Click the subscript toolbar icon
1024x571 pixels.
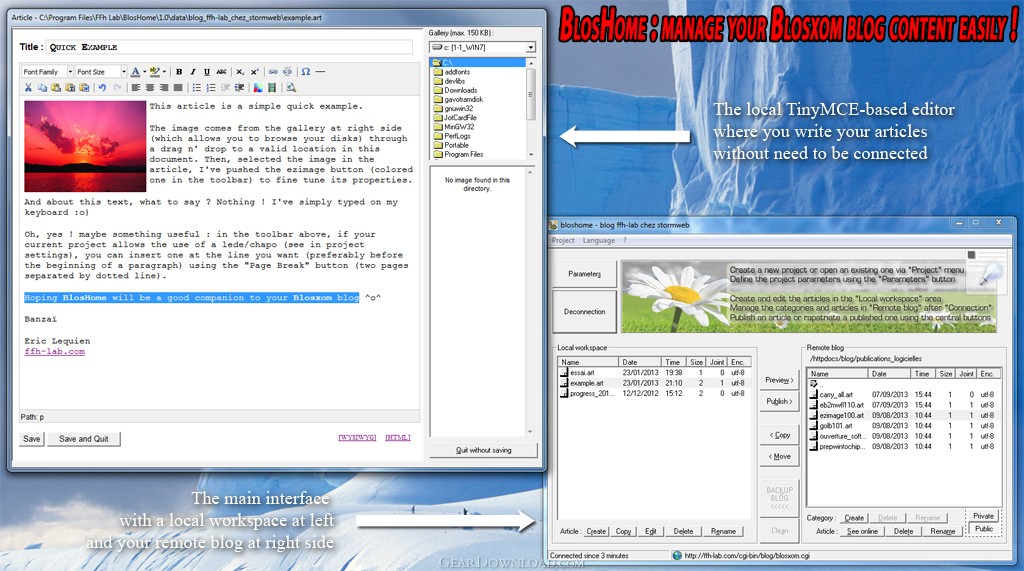click(240, 72)
